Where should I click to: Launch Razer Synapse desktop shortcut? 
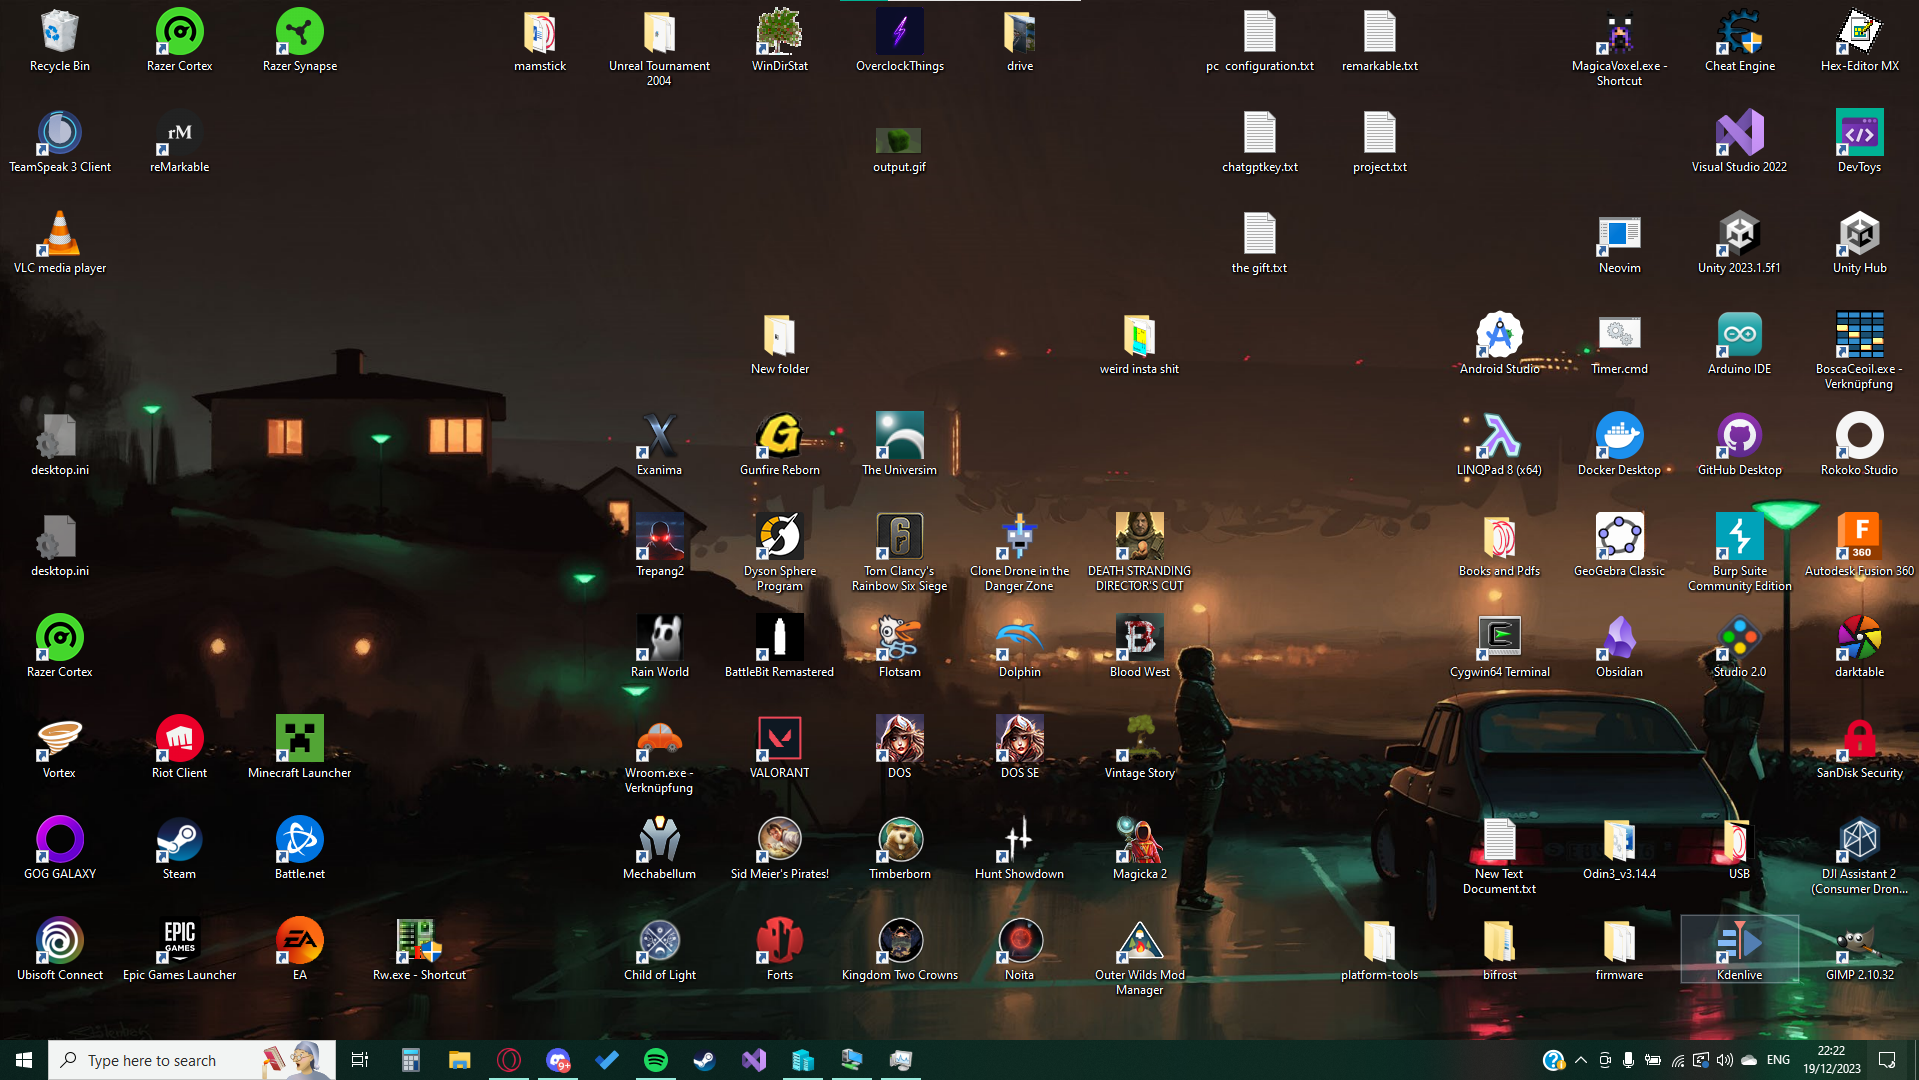click(300, 40)
